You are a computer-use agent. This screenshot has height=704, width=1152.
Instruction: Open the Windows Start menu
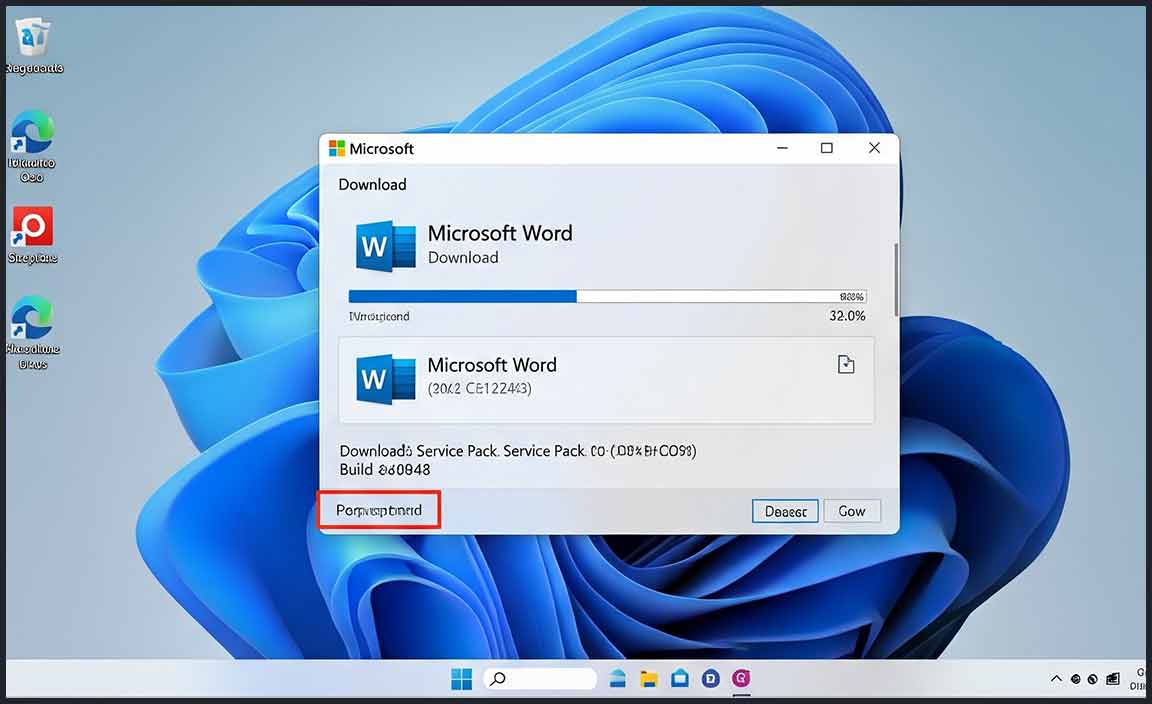461,680
